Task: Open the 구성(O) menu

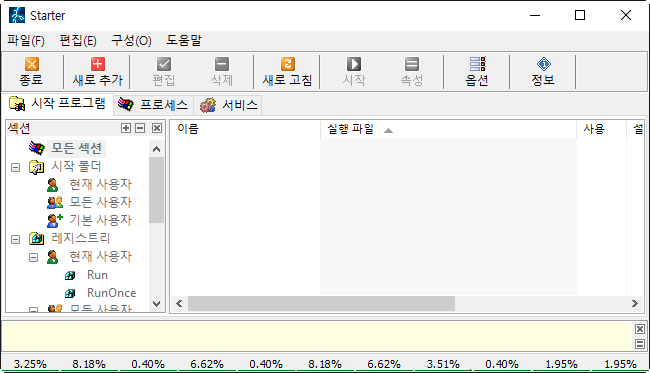Action: [x=131, y=41]
